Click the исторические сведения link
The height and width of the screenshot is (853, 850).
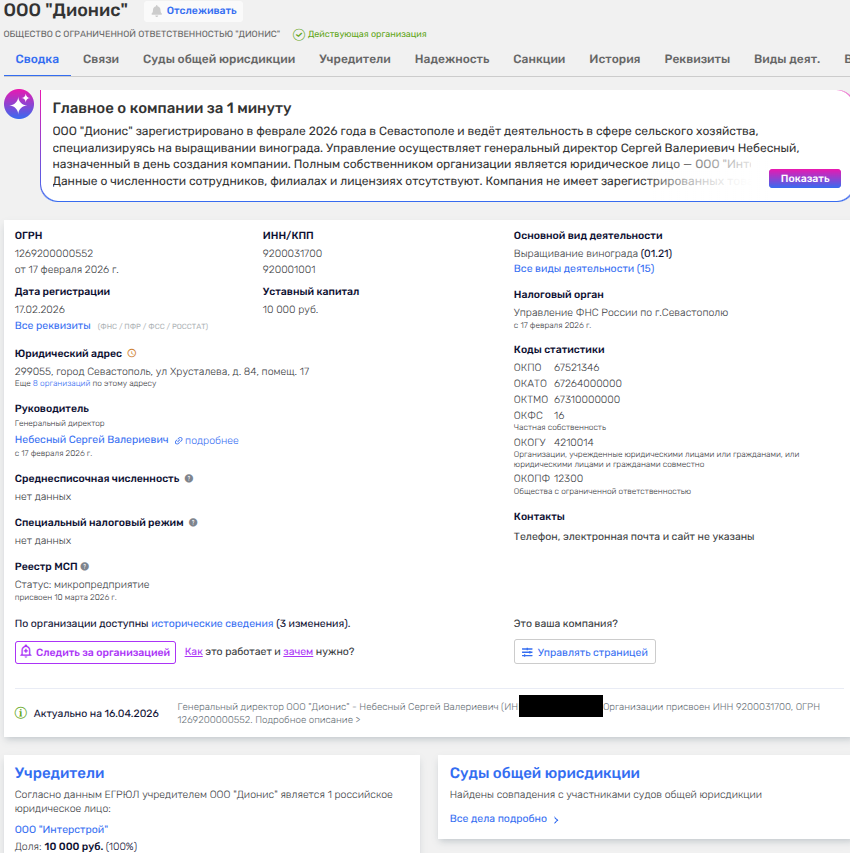pos(212,623)
